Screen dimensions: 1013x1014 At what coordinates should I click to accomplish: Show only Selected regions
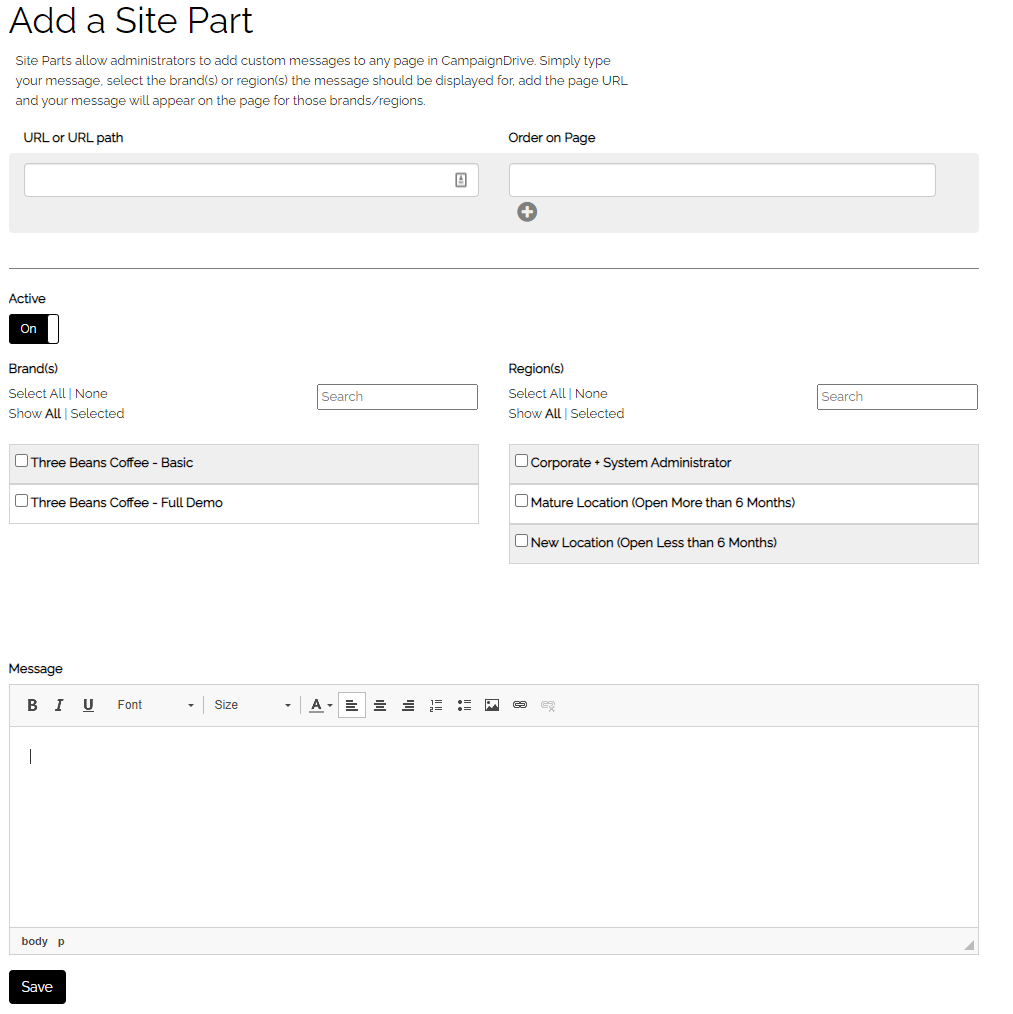tap(597, 413)
